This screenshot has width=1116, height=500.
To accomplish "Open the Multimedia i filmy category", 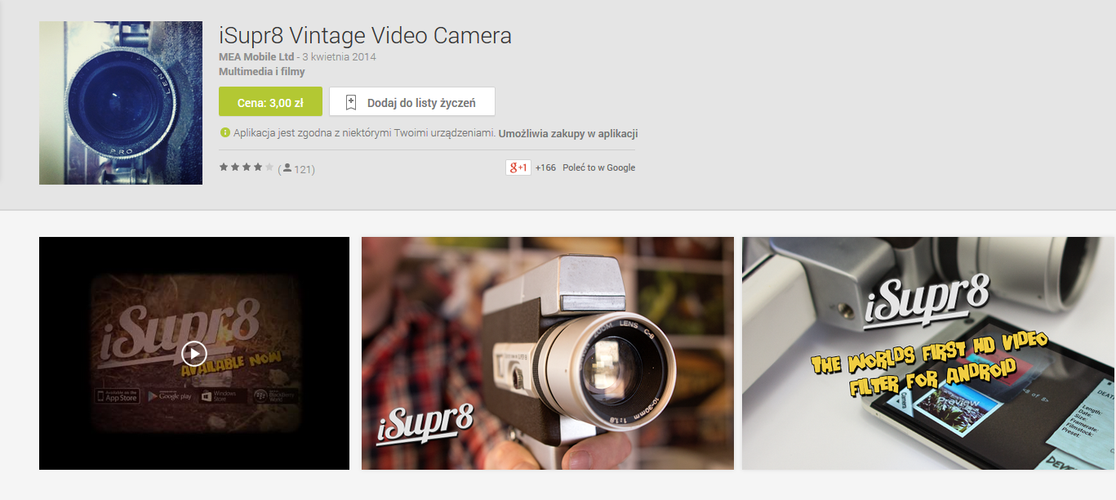I will pos(262,72).
